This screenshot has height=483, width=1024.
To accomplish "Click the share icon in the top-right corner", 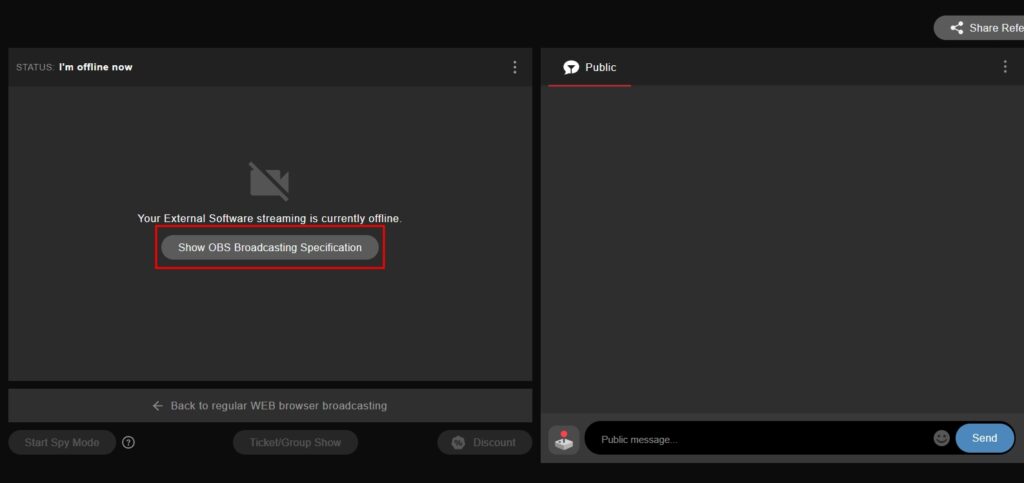I will (x=957, y=28).
